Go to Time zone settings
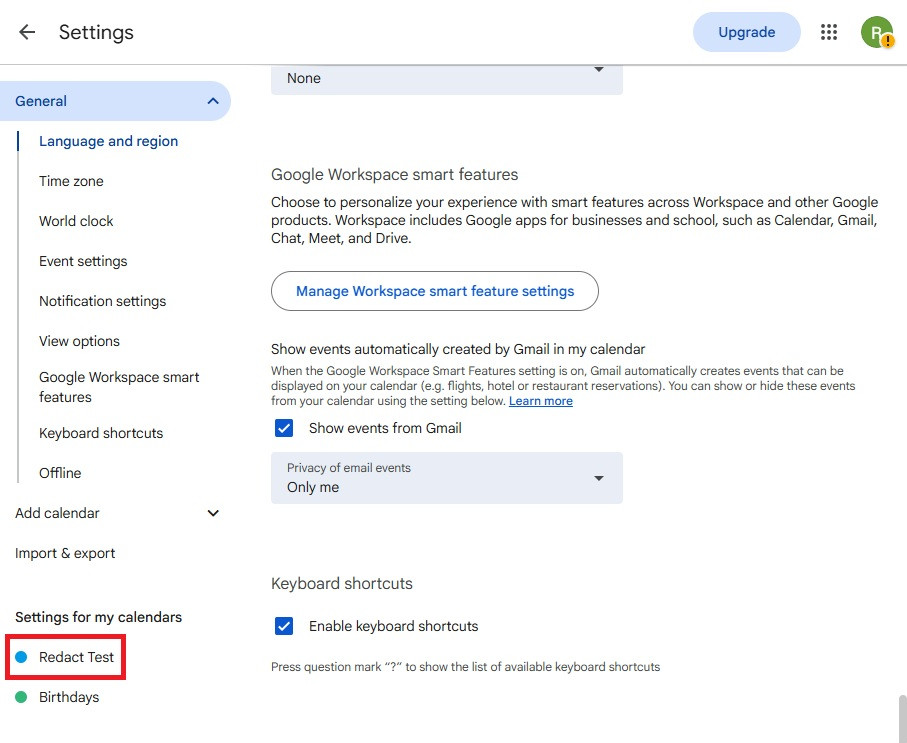Screen dimensions: 907x743 tap(71, 181)
